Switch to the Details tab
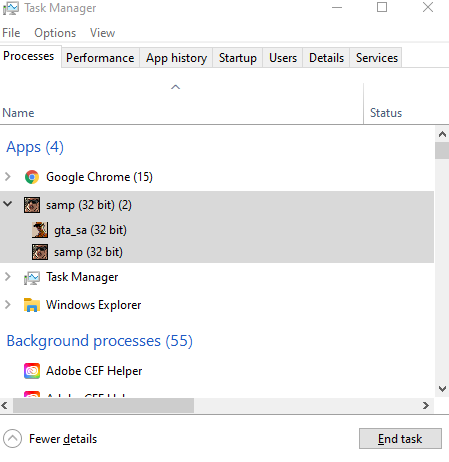 click(326, 58)
